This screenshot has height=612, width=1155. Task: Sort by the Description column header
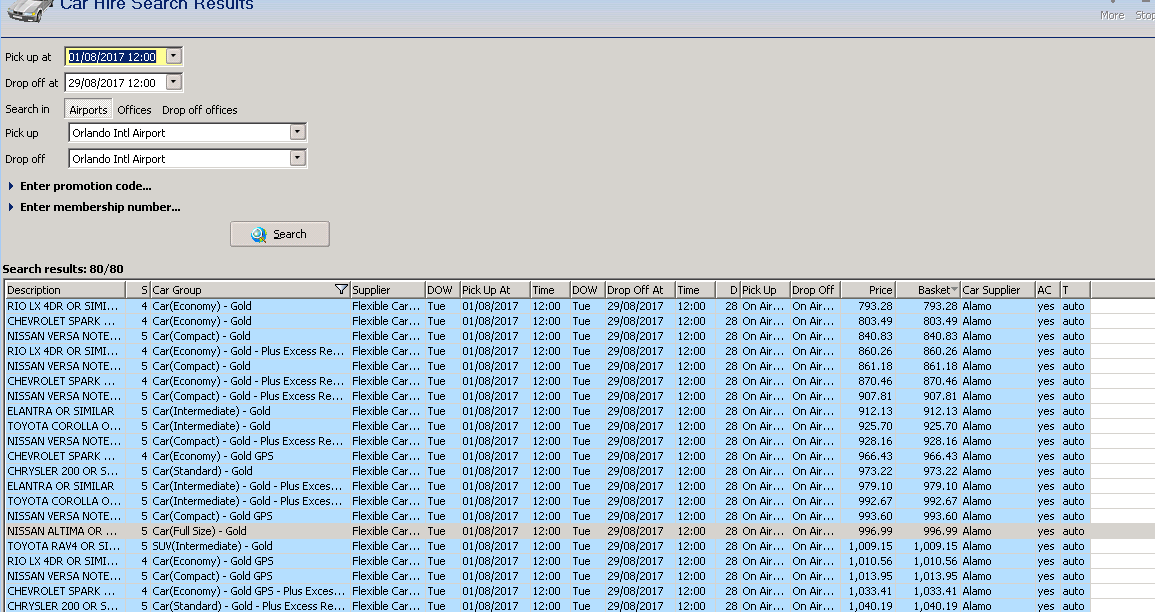tap(65, 289)
